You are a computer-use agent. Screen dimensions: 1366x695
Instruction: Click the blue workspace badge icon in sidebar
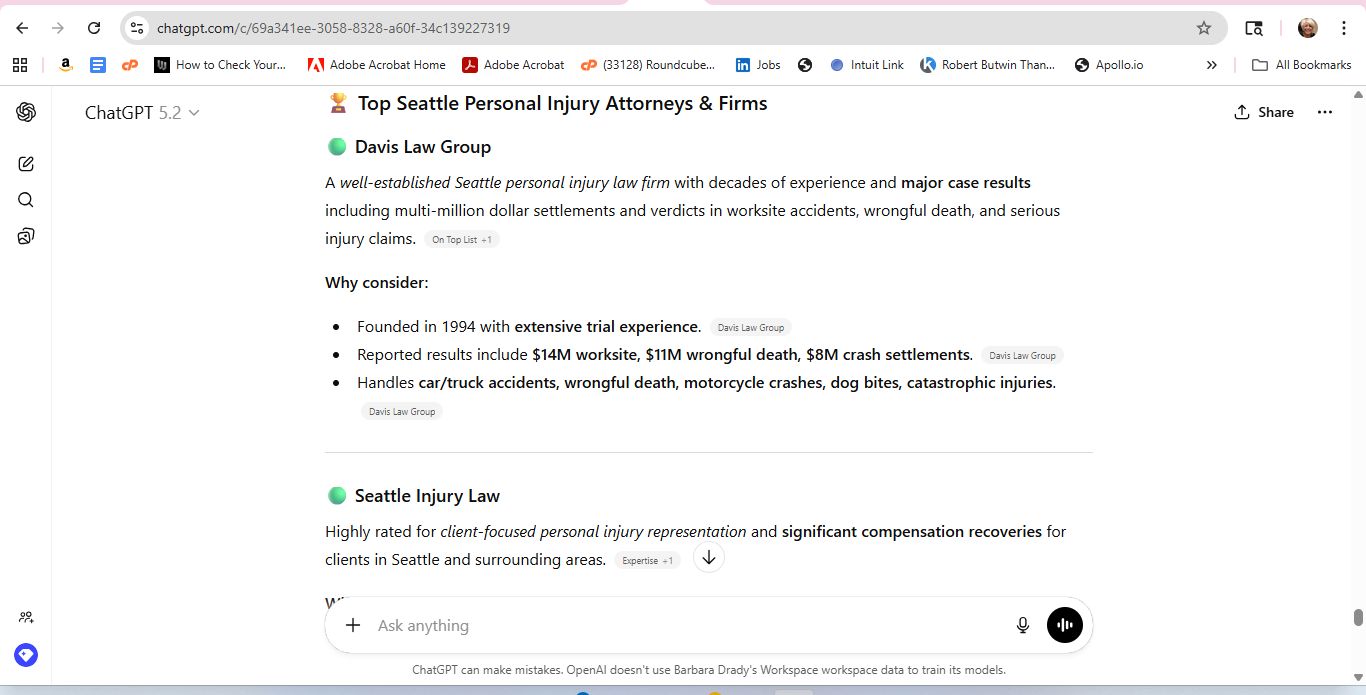tap(26, 655)
